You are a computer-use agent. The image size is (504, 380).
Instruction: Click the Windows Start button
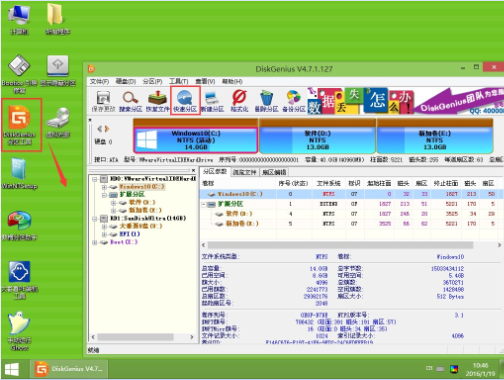coord(12,369)
